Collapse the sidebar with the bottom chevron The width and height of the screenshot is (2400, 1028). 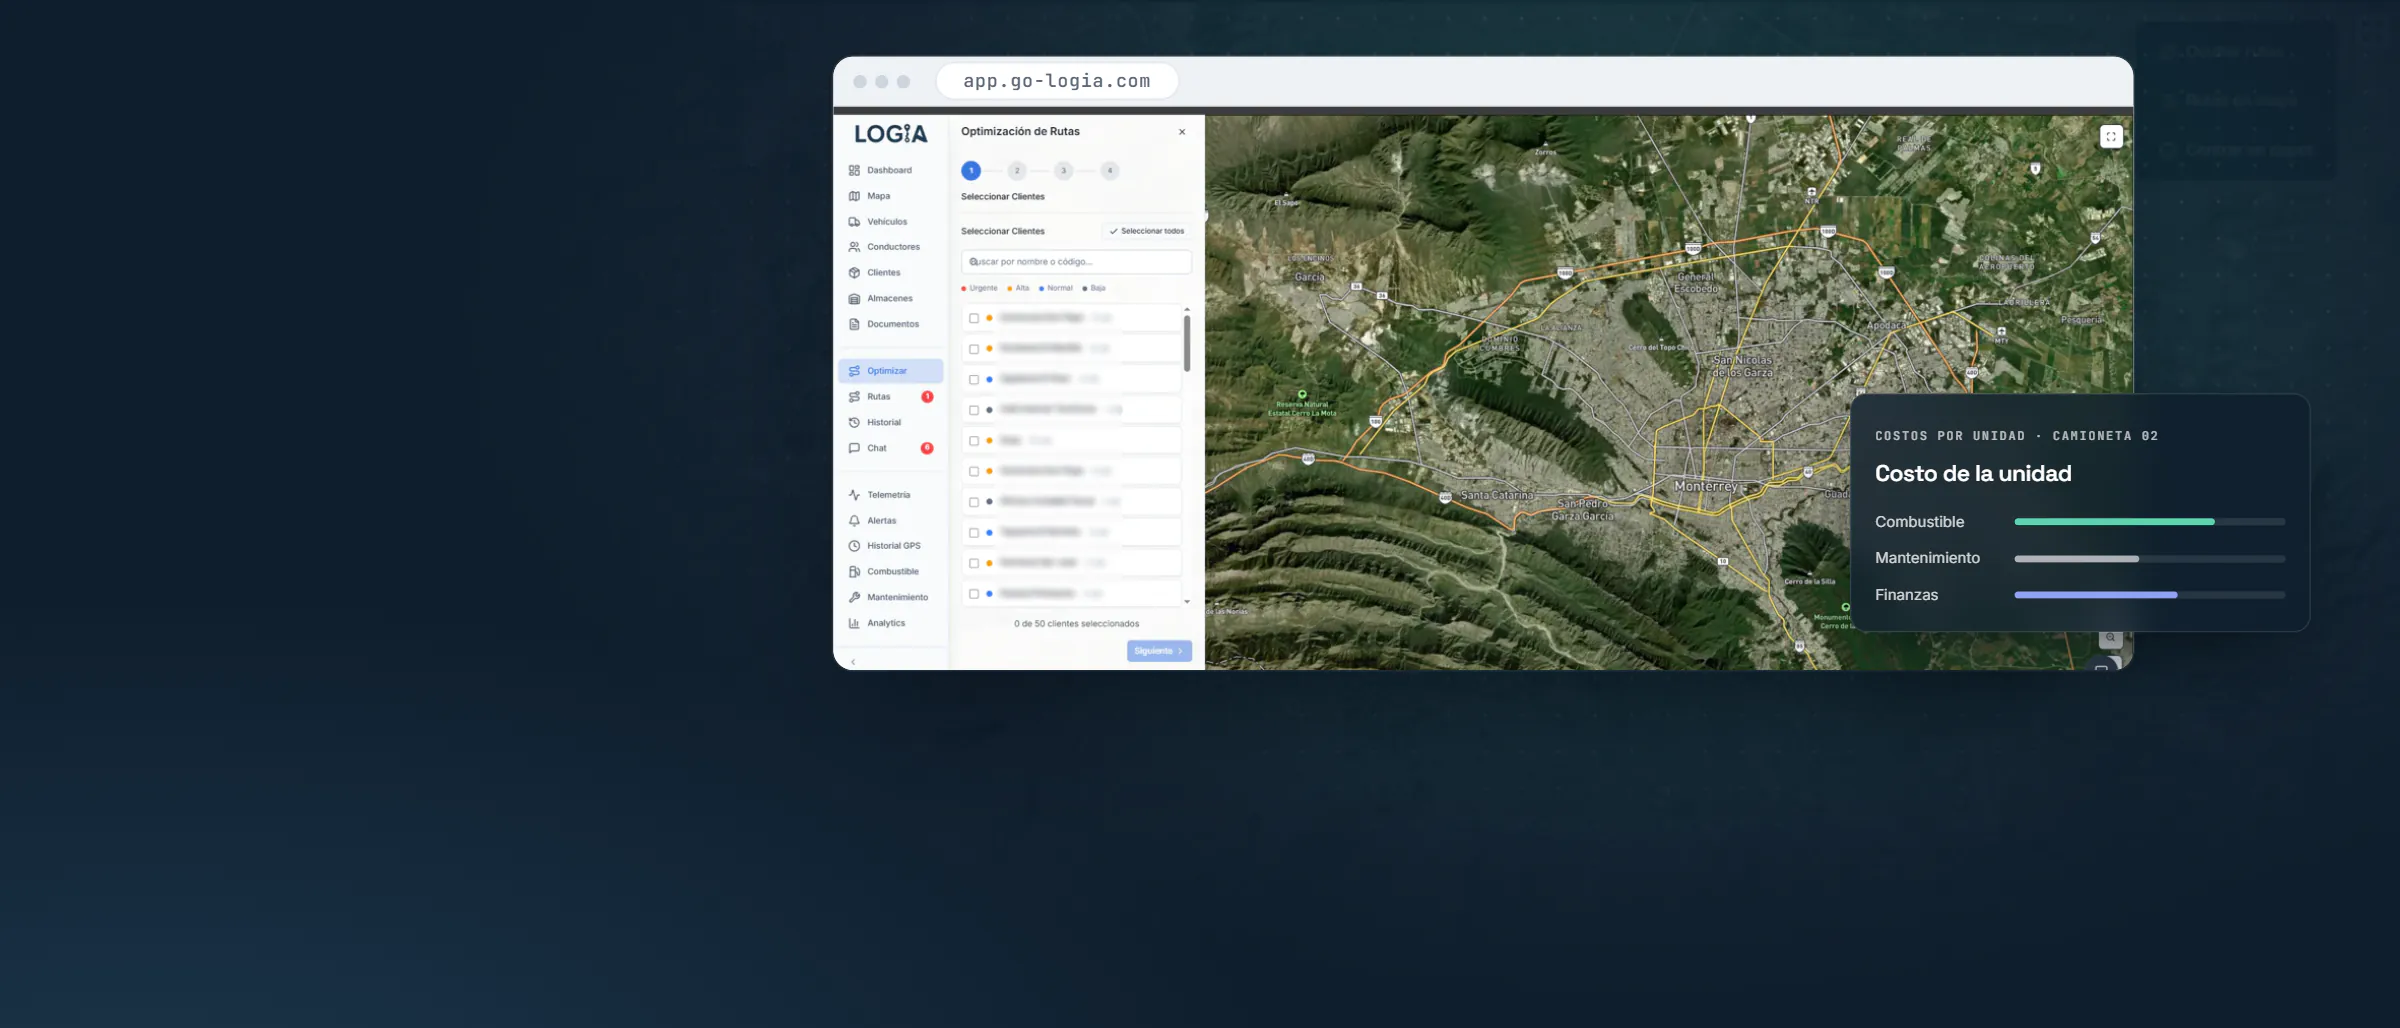[853, 662]
